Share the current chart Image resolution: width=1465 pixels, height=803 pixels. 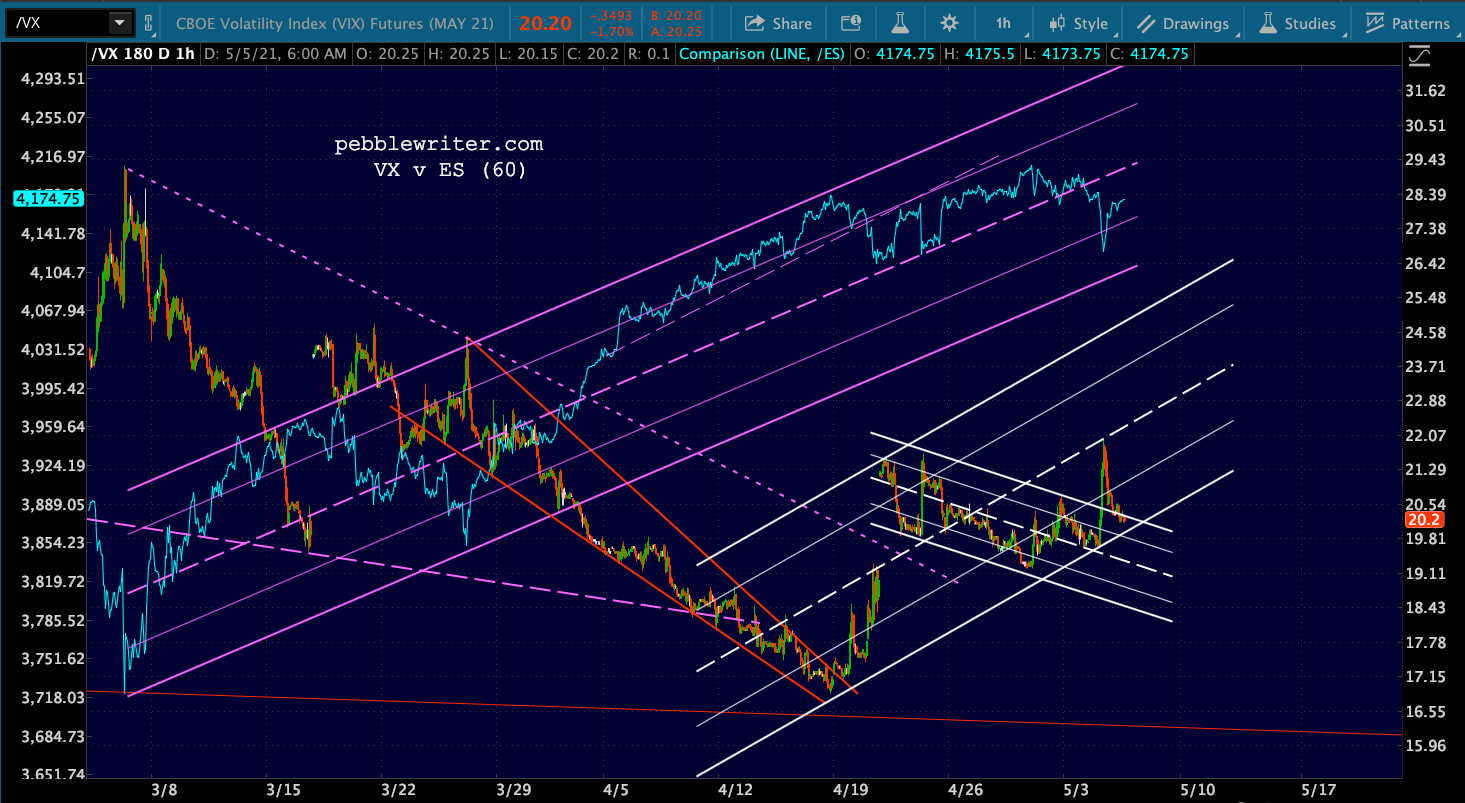pyautogui.click(x=779, y=23)
